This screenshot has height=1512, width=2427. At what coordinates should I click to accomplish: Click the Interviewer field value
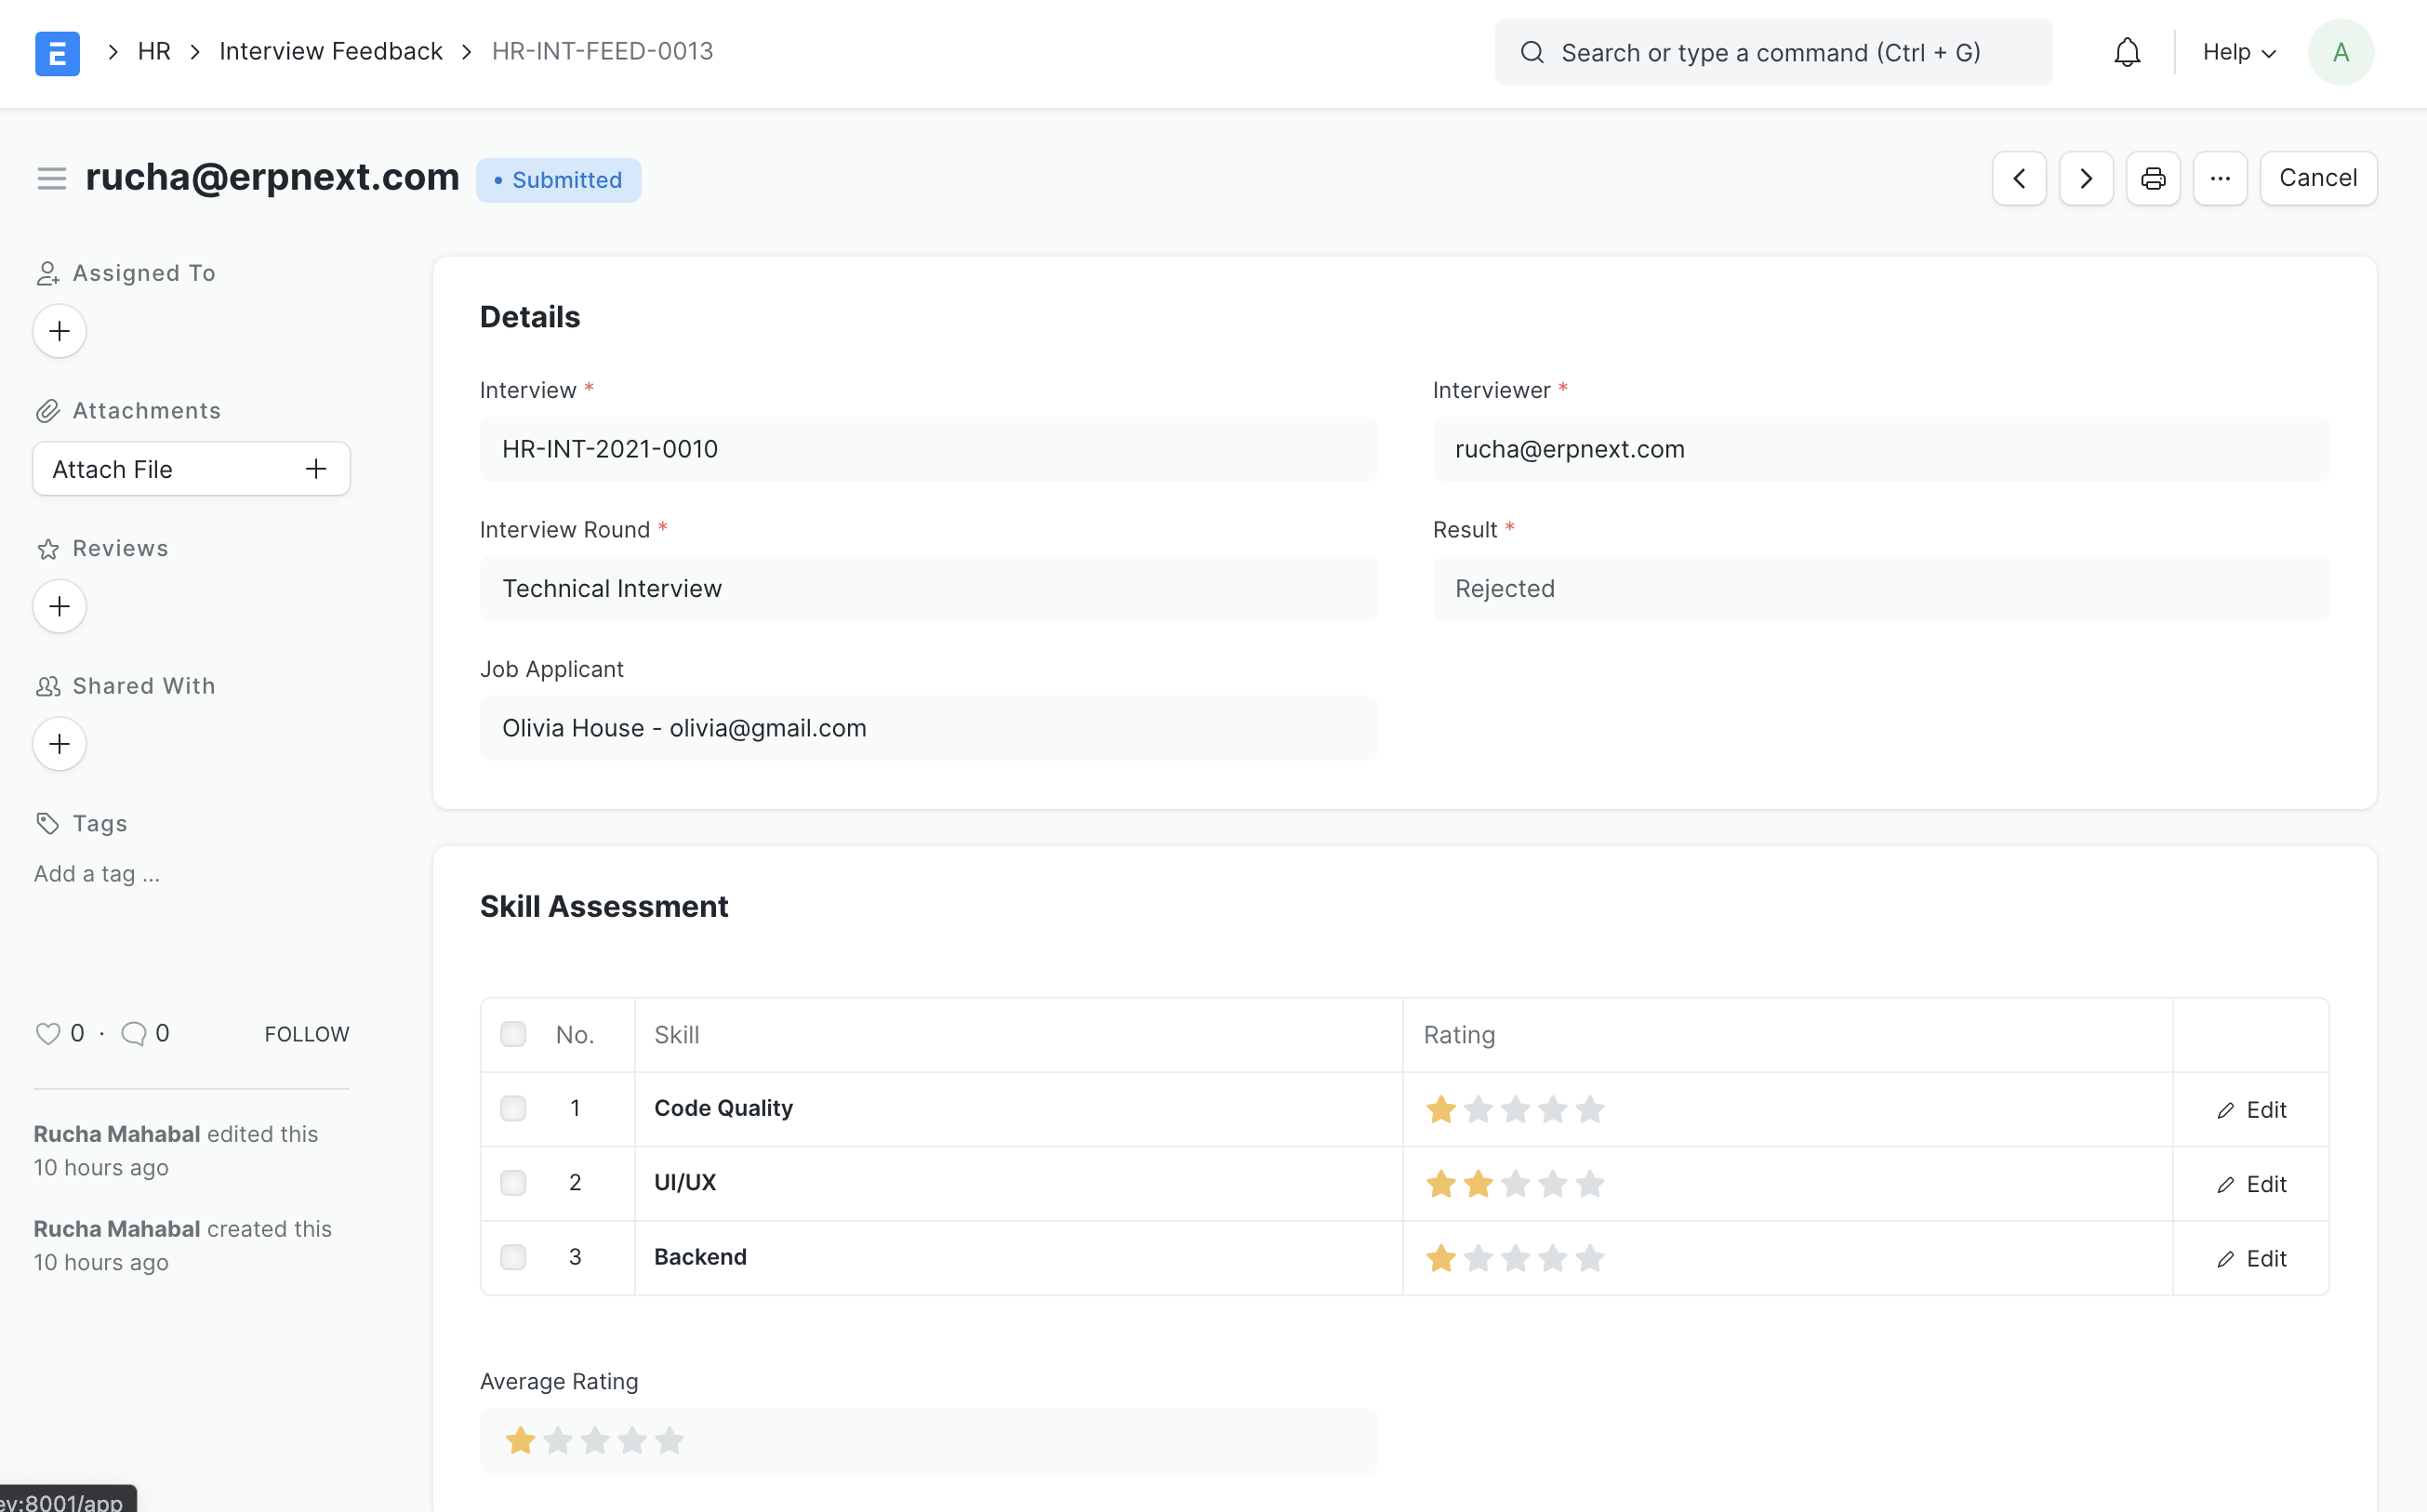pyautogui.click(x=1880, y=449)
